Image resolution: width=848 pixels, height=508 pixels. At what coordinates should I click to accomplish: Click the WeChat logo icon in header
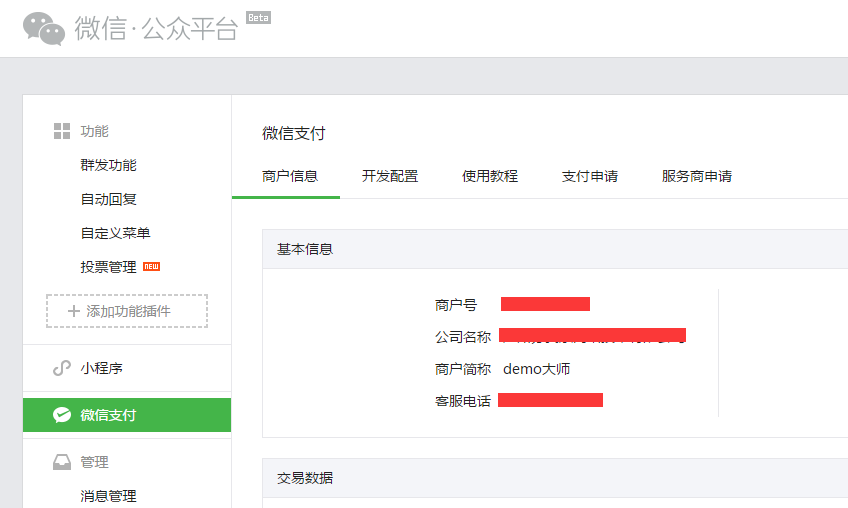(44, 29)
